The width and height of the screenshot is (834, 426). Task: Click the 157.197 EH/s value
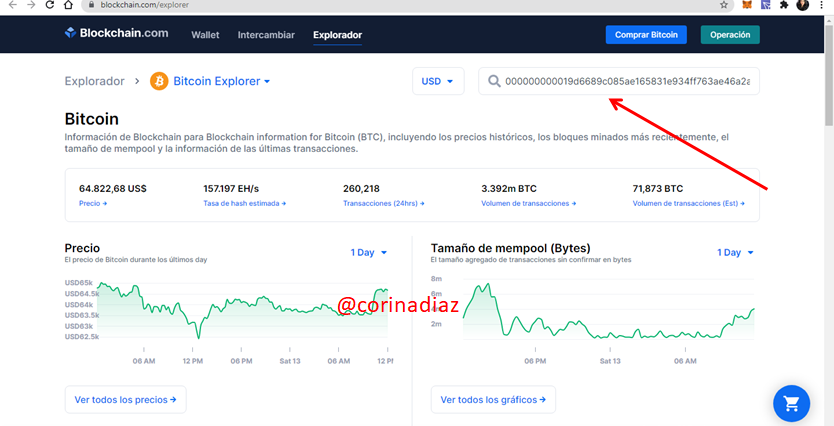coord(231,188)
